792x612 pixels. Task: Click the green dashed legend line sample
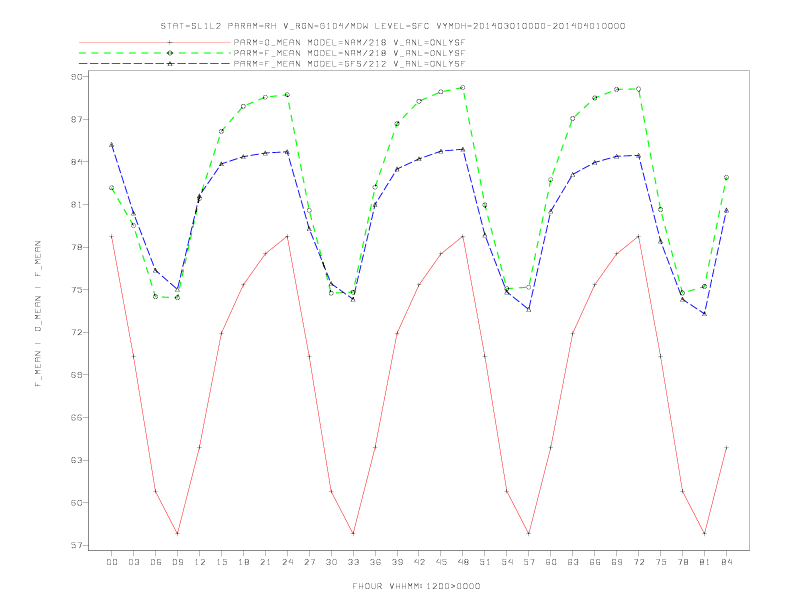coord(155,53)
